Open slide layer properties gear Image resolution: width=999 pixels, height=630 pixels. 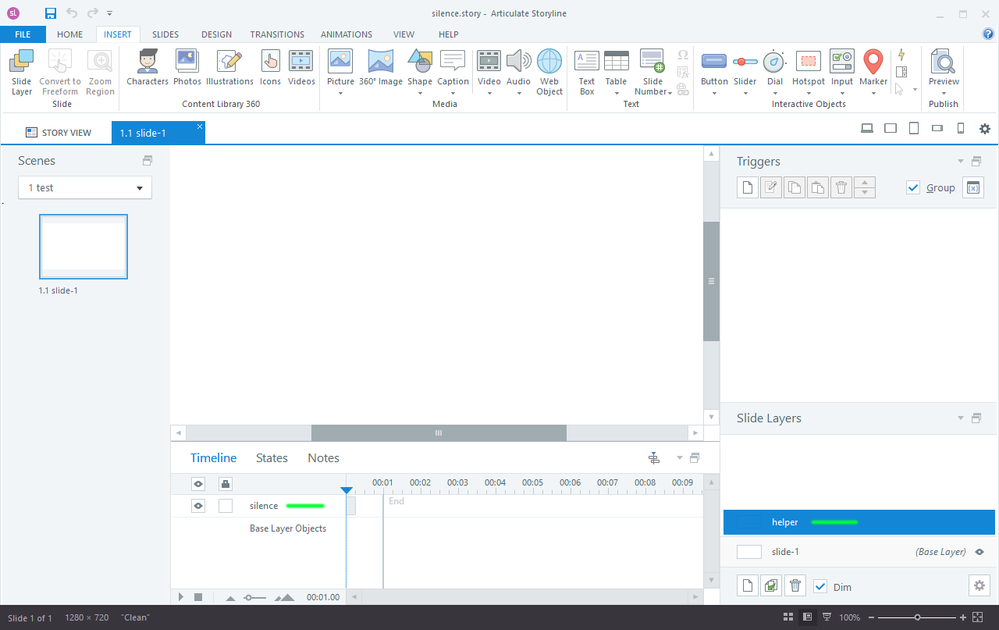point(979,587)
